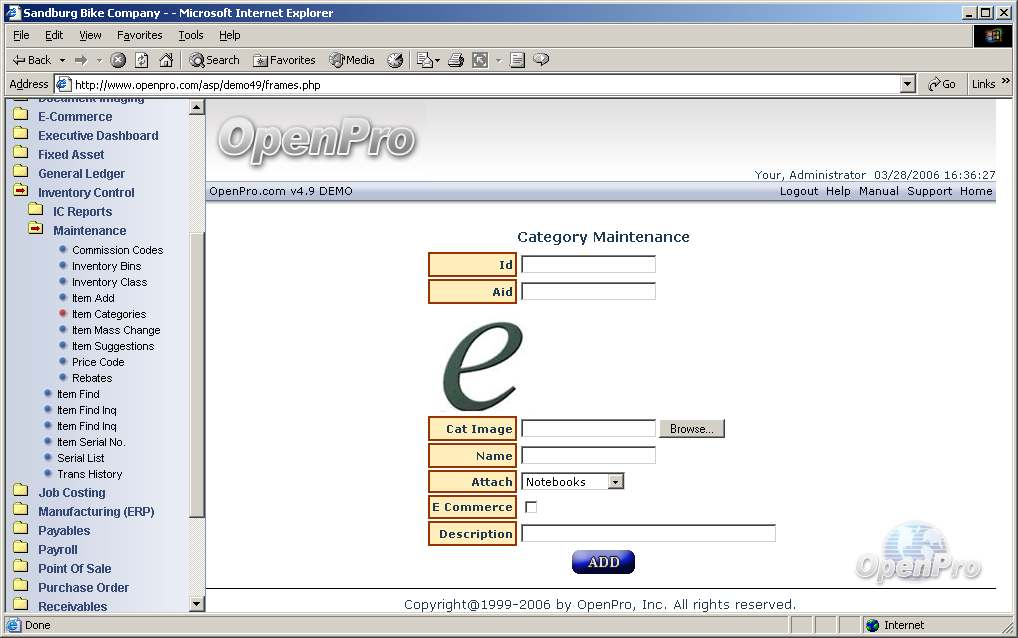1018x638 pixels.
Task: Open the Tools menu
Action: [x=190, y=35]
